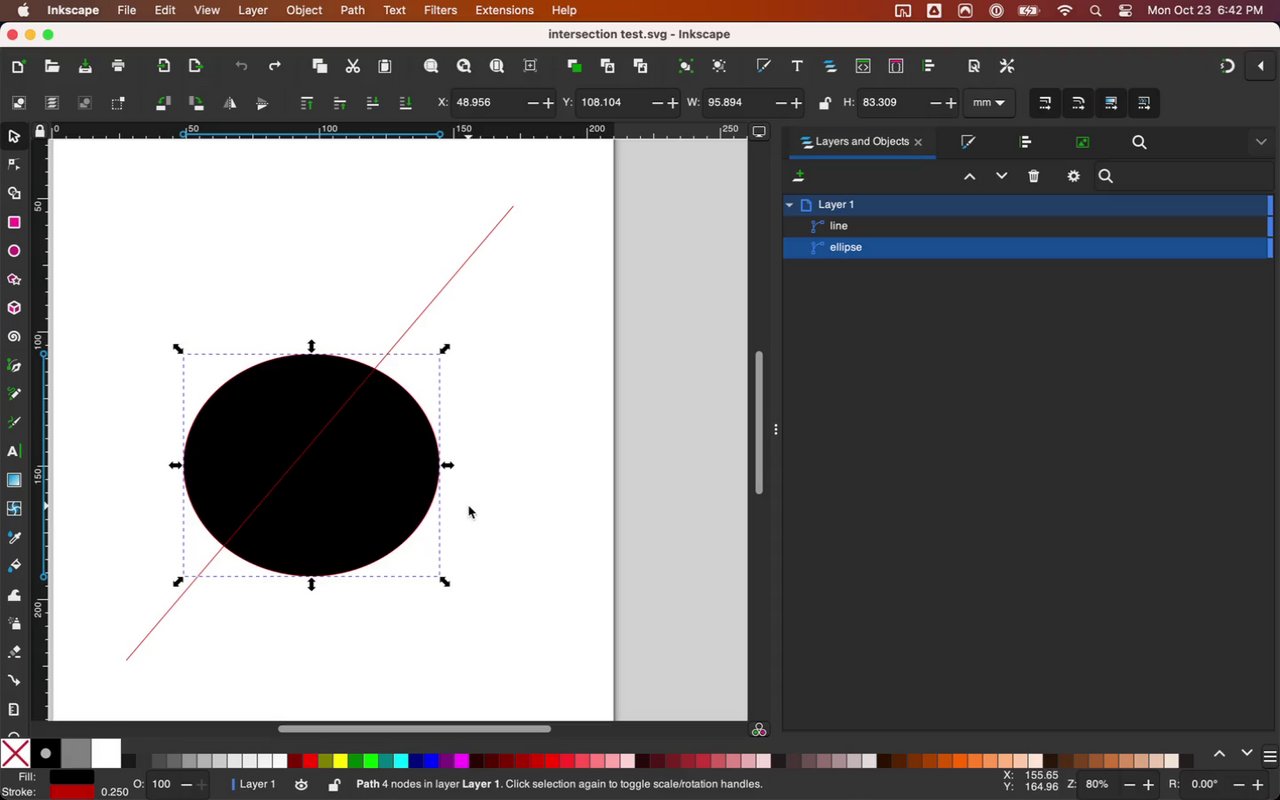Toggle the width/height ratio lock
The width and height of the screenshot is (1280, 800).
824,103
